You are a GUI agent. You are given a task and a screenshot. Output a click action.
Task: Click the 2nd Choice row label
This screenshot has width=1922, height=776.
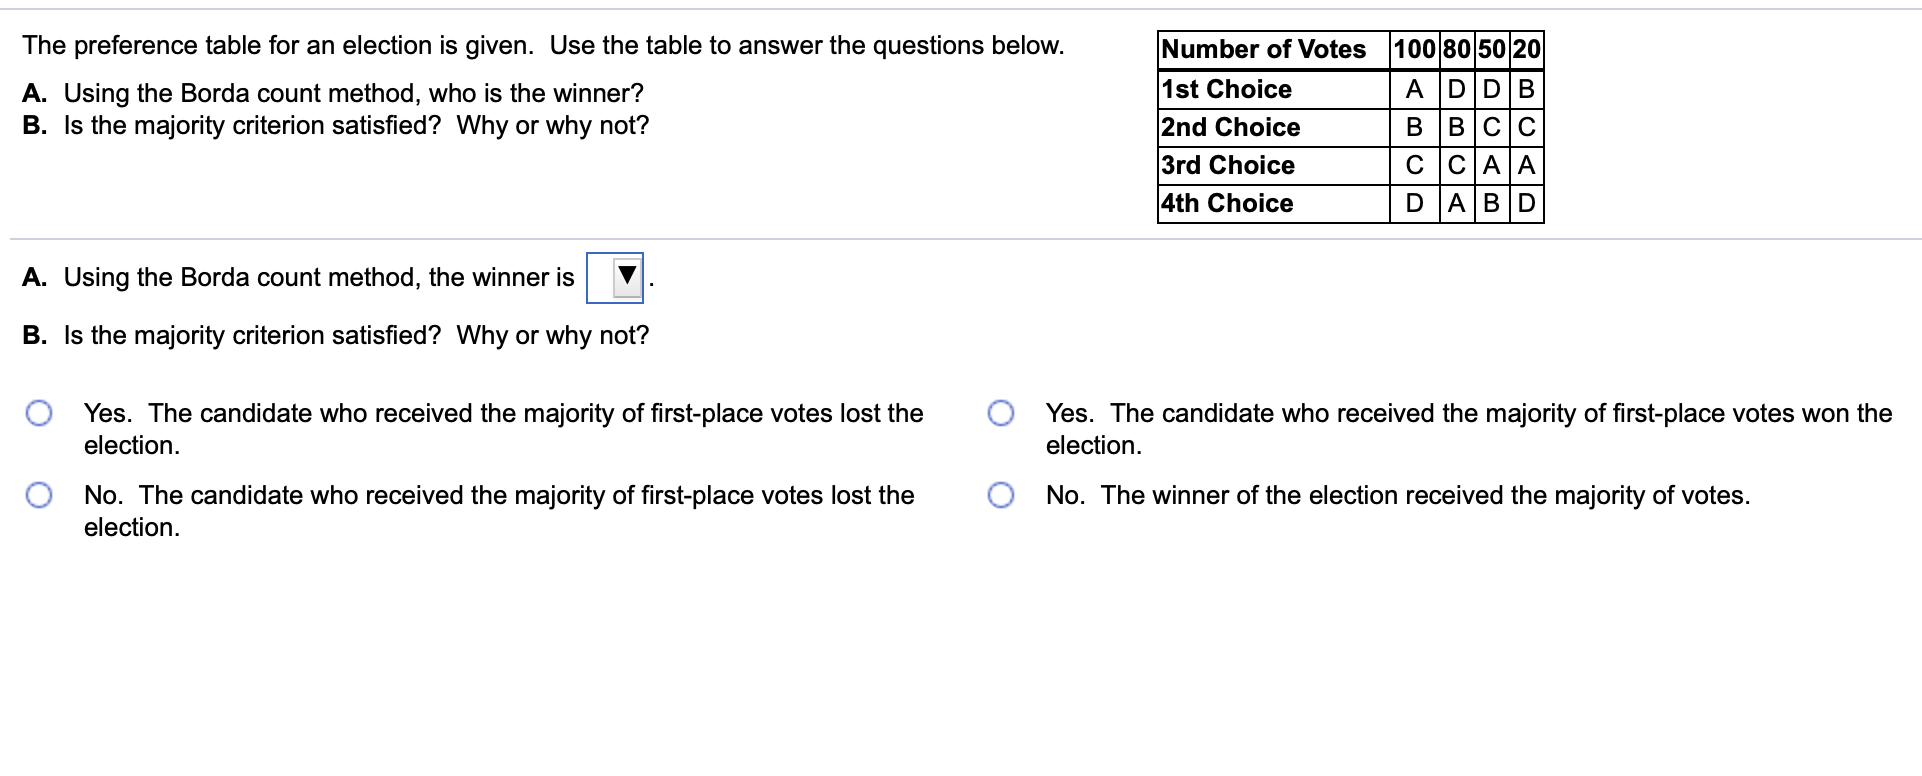click(1231, 128)
